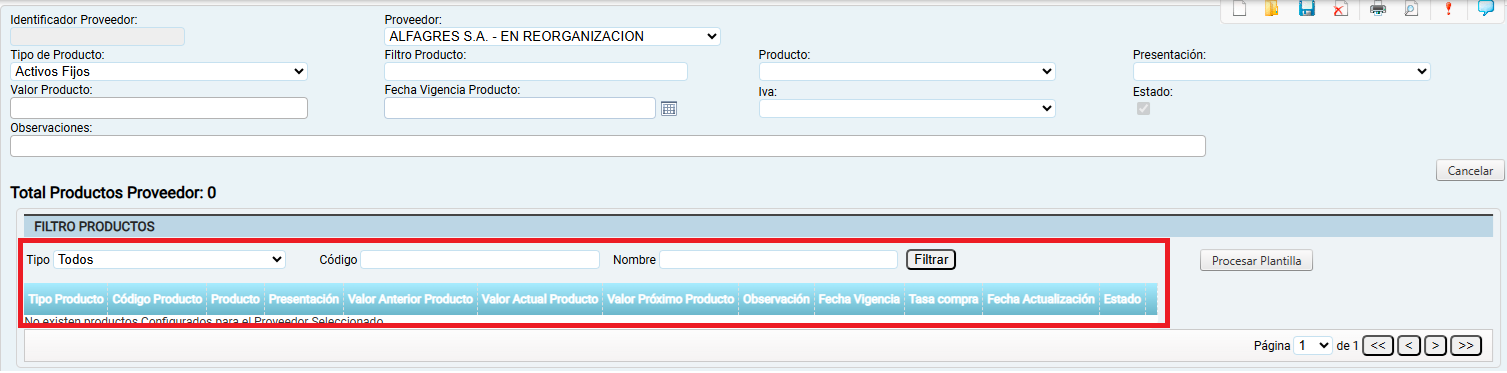The image size is (1507, 373).
Task: Click the Procesar Plantilla button
Action: 1256,261
